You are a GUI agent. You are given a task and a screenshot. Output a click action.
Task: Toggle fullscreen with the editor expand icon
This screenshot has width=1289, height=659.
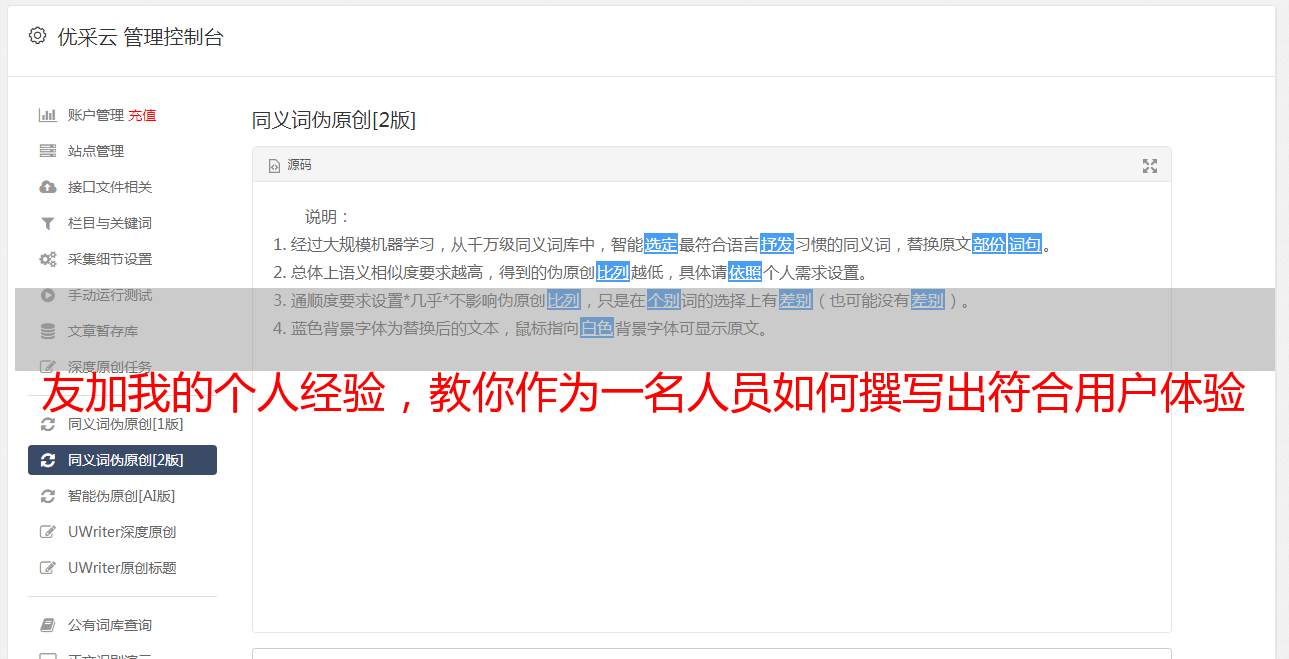(x=1150, y=166)
